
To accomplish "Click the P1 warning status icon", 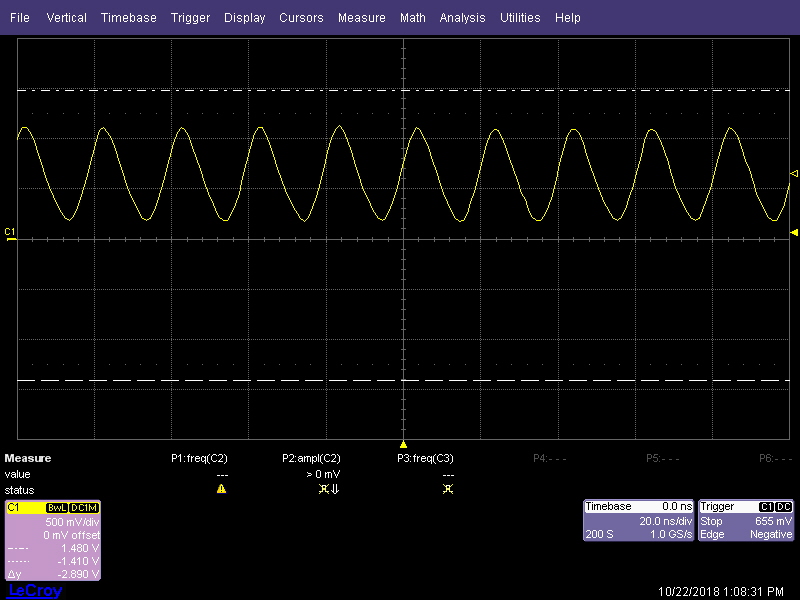I will tap(221, 489).
